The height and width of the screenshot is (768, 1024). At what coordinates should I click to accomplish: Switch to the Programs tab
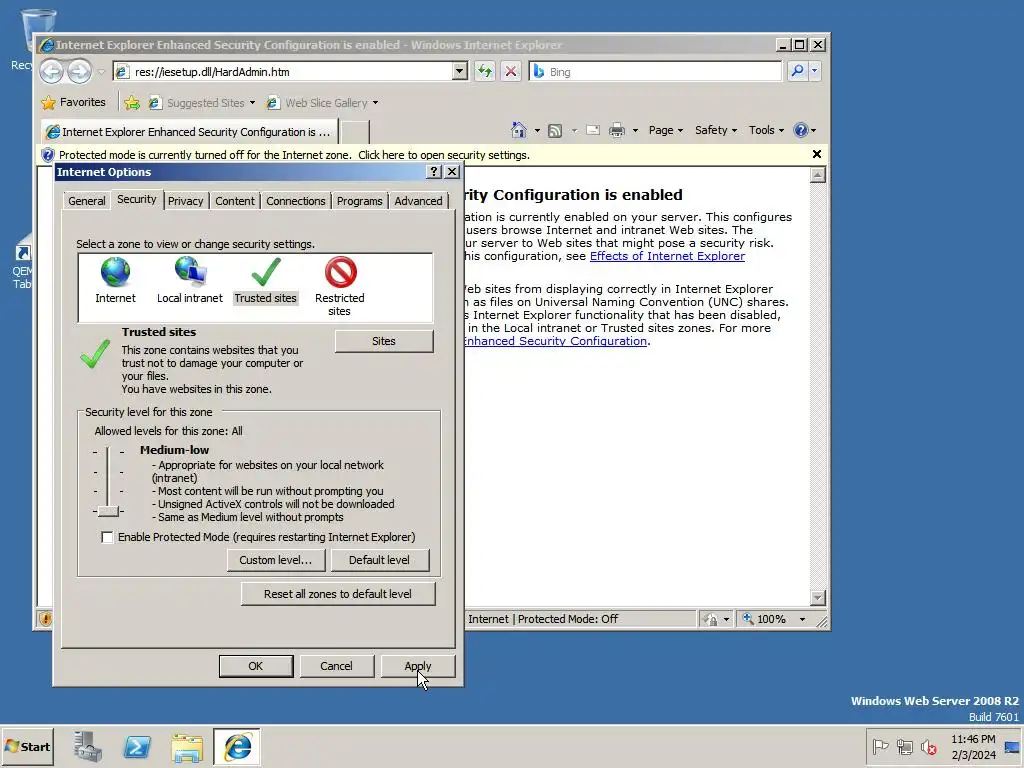[x=360, y=201]
